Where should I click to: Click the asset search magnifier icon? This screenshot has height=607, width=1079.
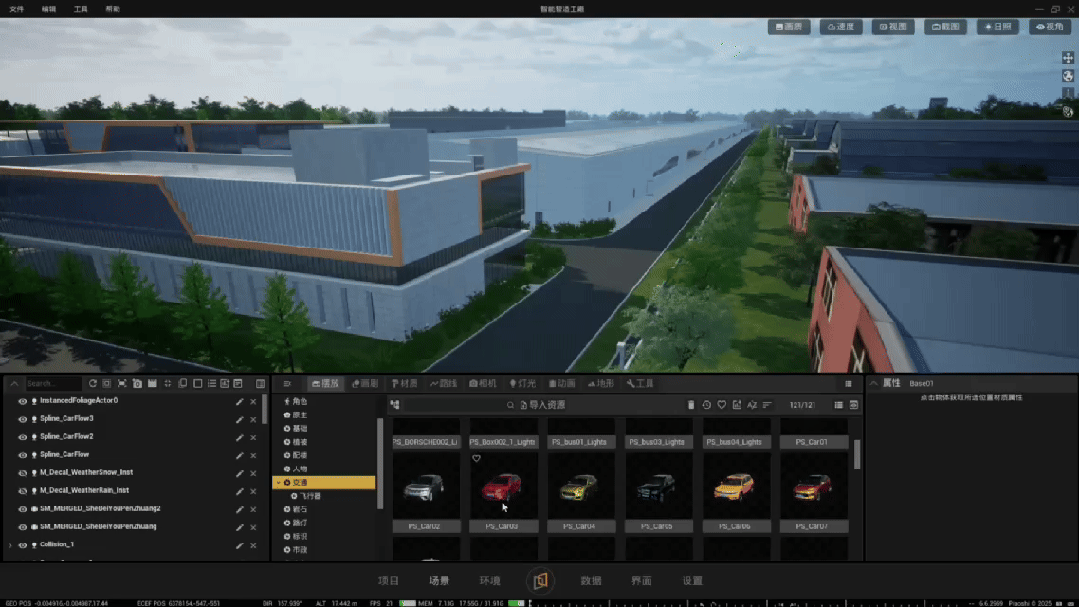point(510,405)
